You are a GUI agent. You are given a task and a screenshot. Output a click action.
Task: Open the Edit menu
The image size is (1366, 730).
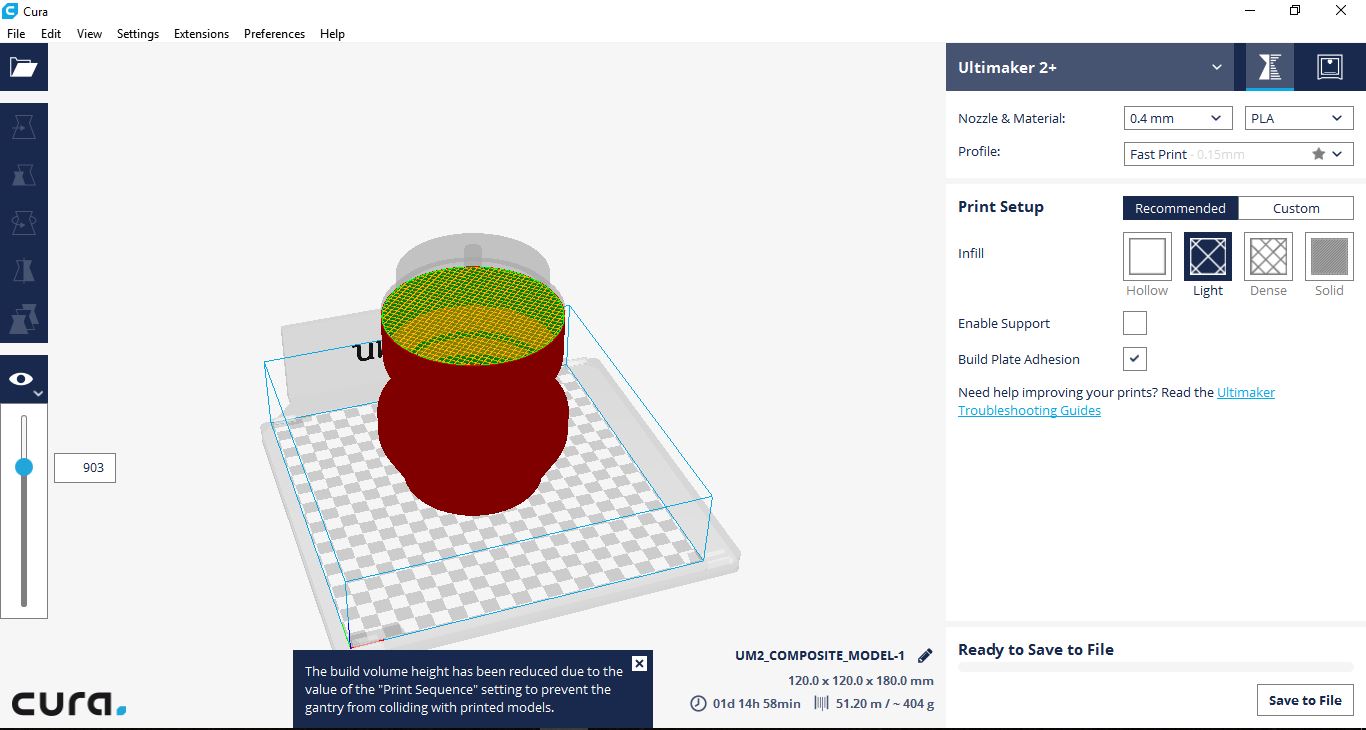point(51,33)
